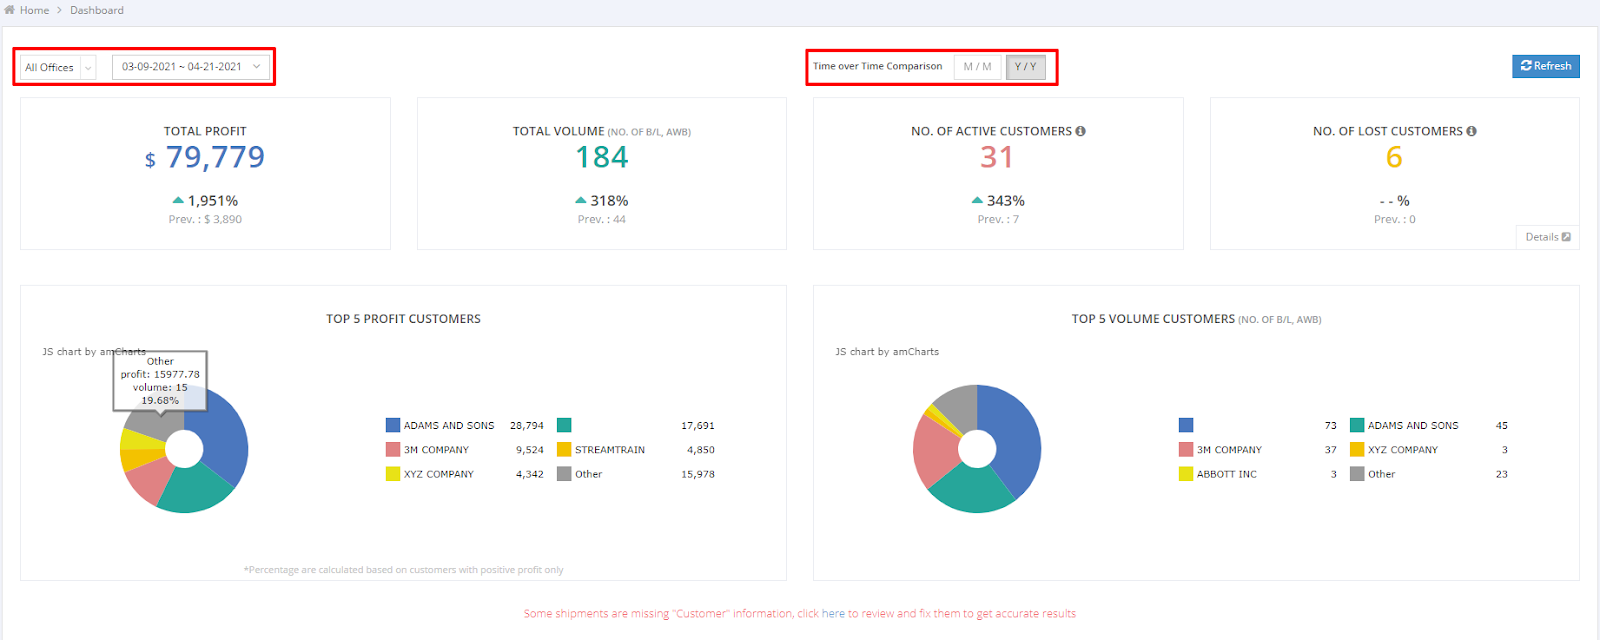This screenshot has height=640, width=1600.
Task: Click upward trend arrow under Active Customers
Action: (977, 201)
